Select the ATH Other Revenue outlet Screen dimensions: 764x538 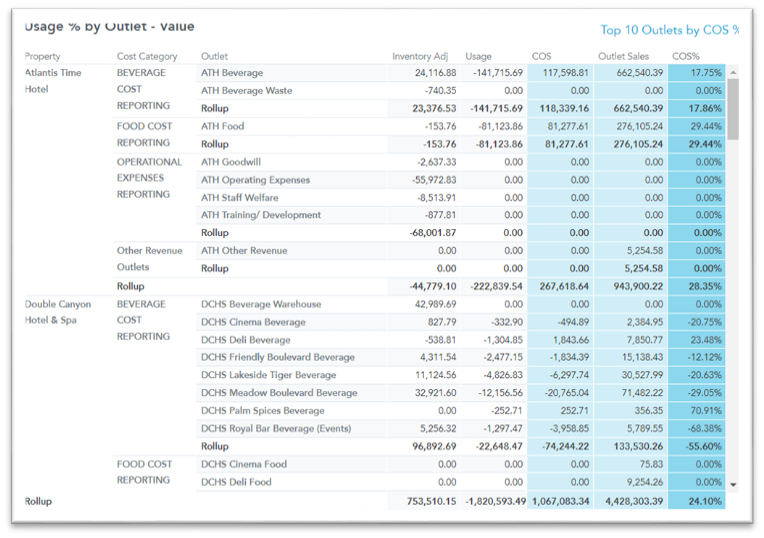coord(244,250)
